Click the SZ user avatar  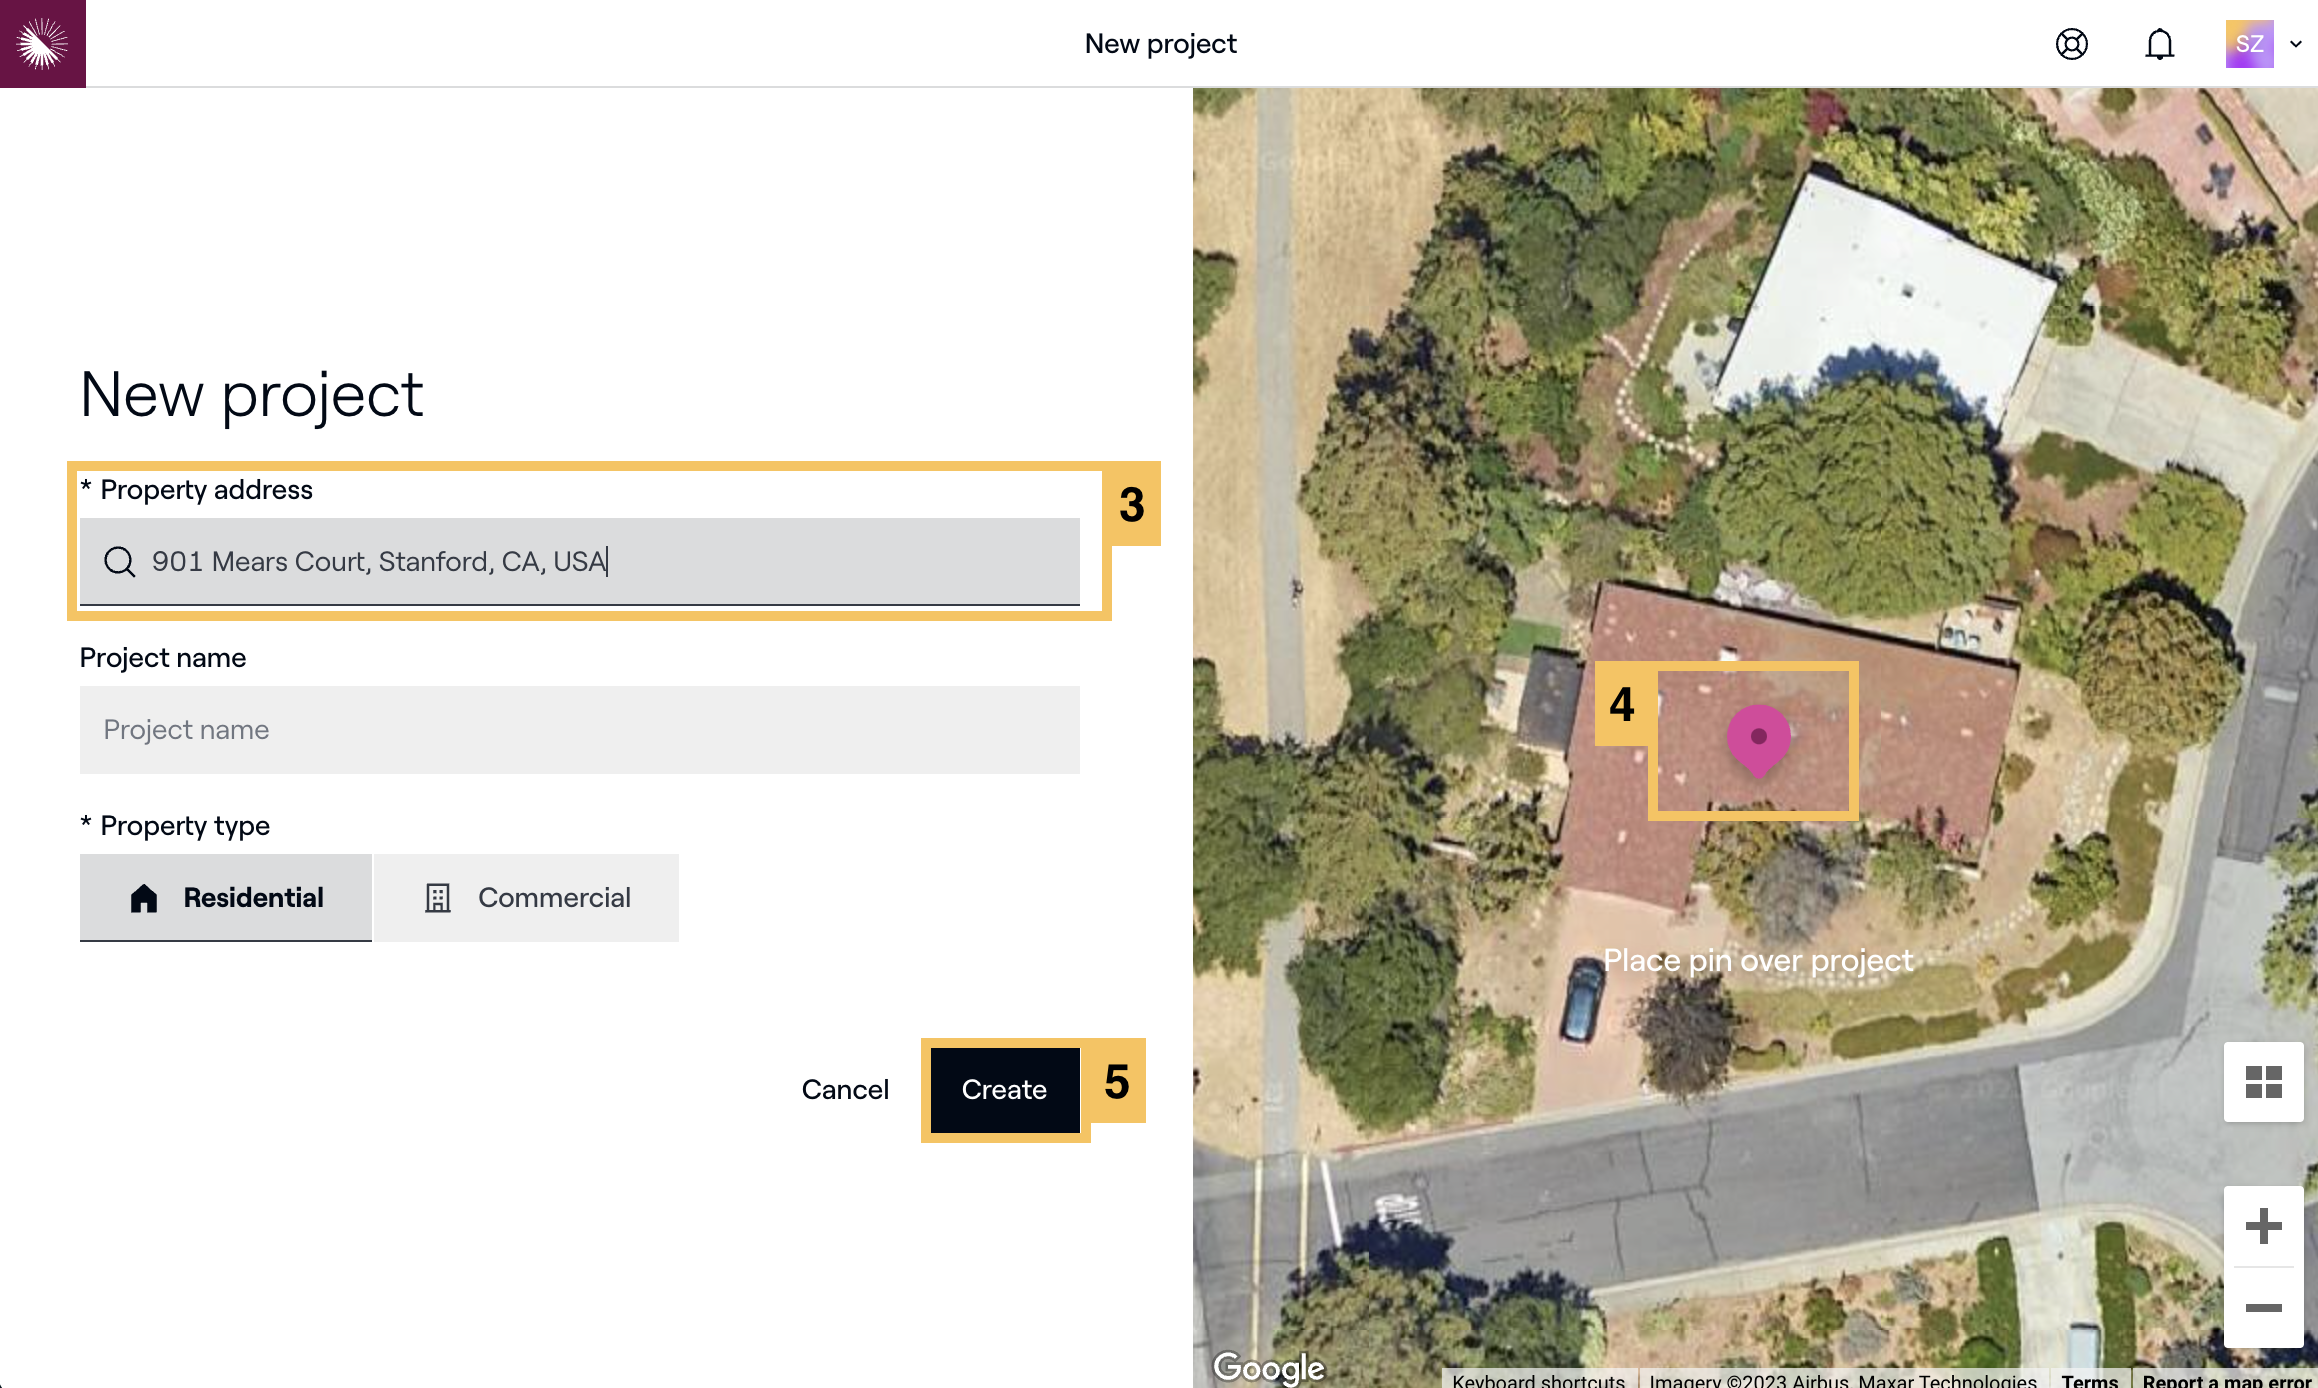[x=2249, y=44]
